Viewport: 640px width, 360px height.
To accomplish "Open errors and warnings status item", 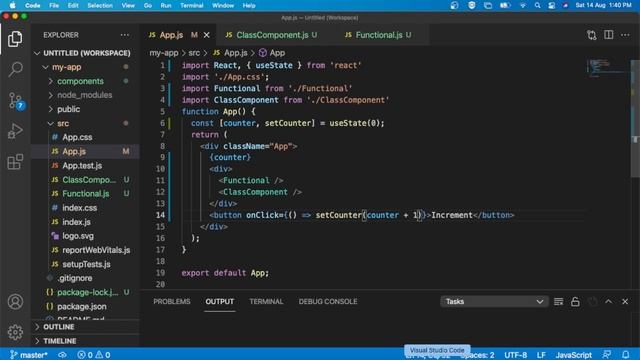I will pos(94,355).
